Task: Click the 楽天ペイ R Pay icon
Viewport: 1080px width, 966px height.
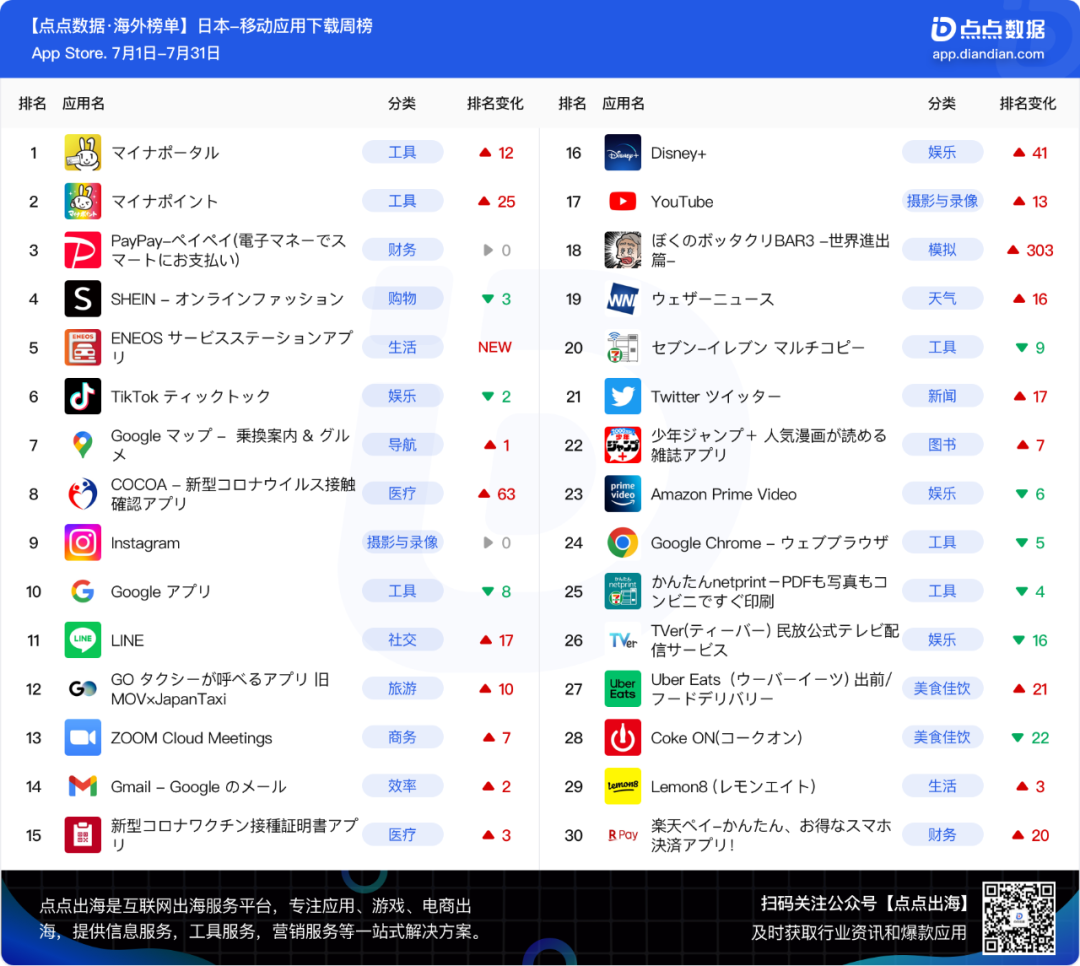Action: [x=623, y=835]
